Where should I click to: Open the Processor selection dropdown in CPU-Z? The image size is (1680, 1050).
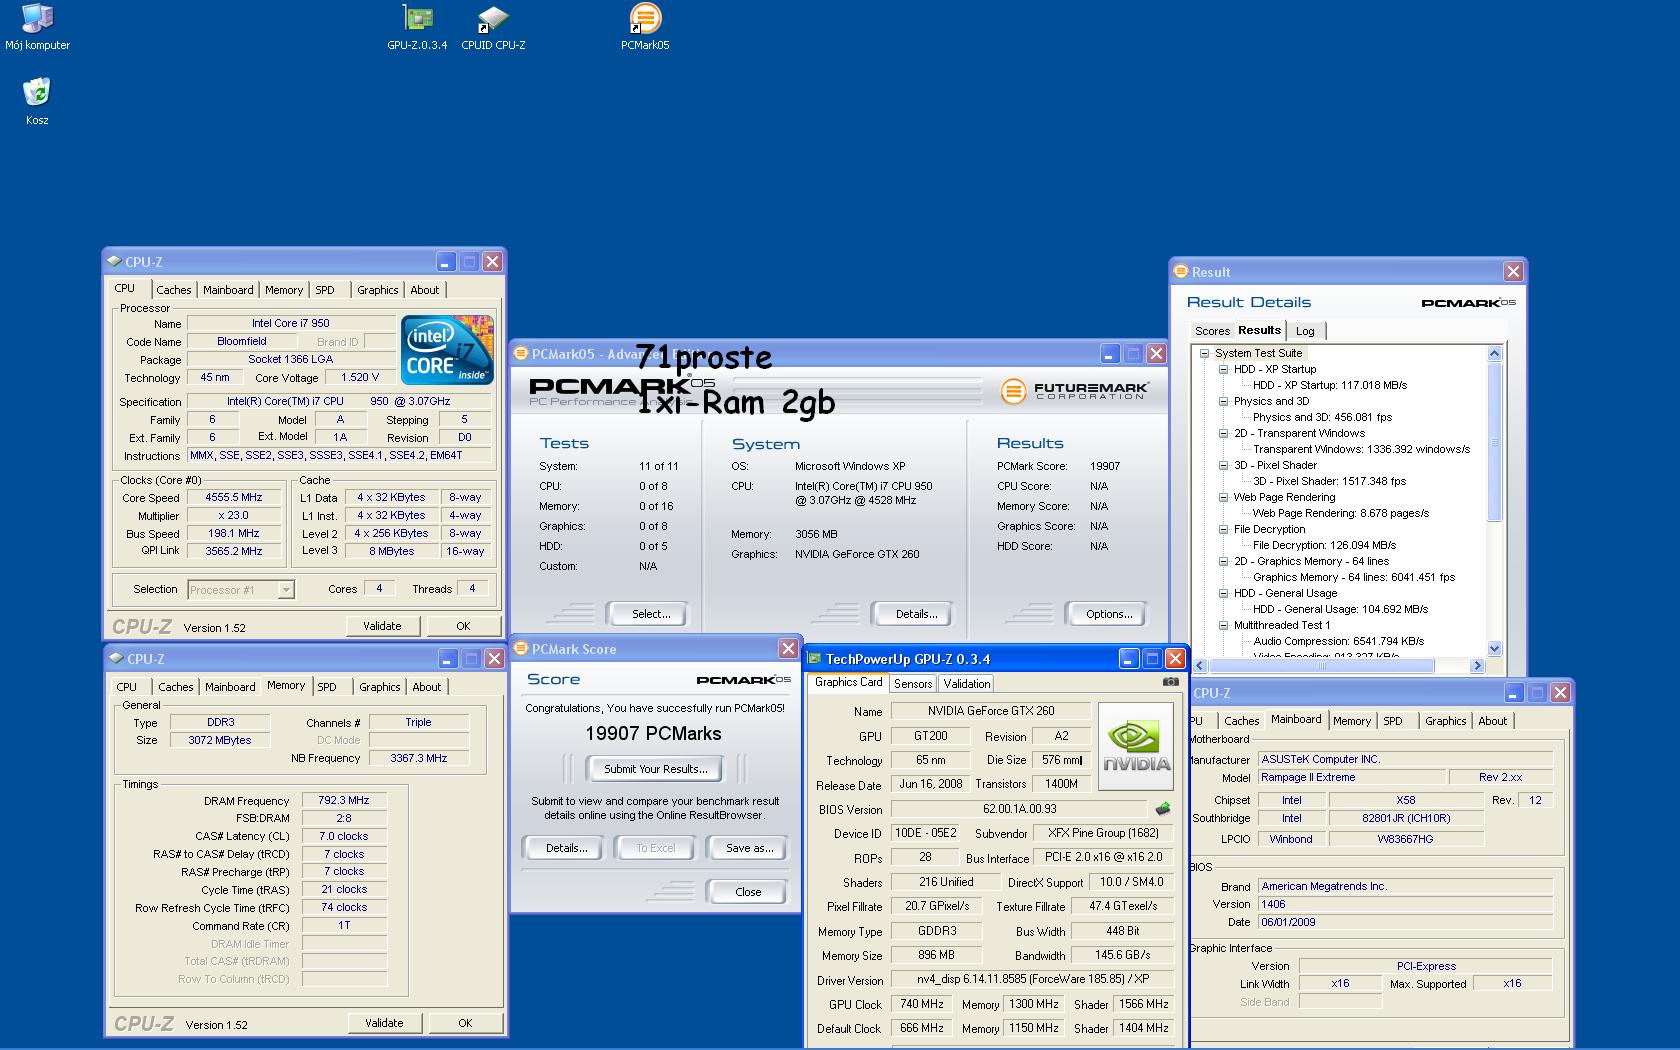pyautogui.click(x=285, y=590)
